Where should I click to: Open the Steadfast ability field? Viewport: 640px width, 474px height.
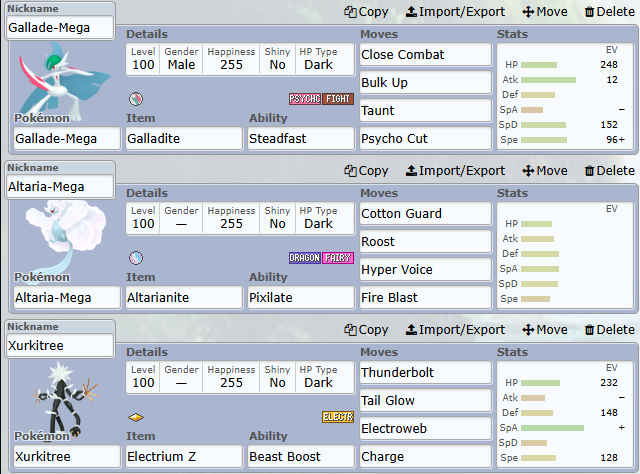click(301, 138)
